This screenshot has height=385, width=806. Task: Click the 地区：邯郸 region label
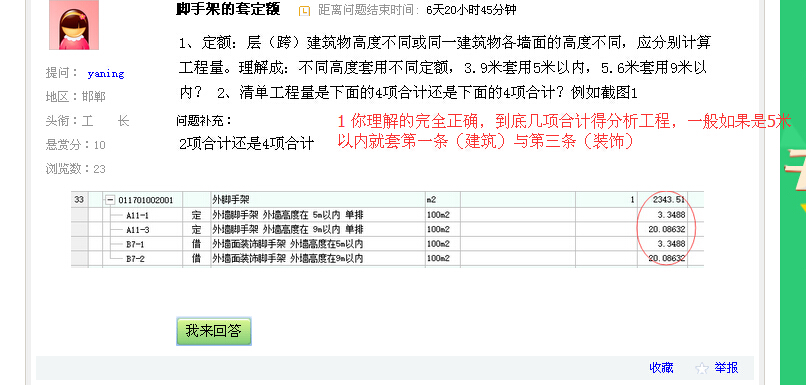tap(76, 97)
